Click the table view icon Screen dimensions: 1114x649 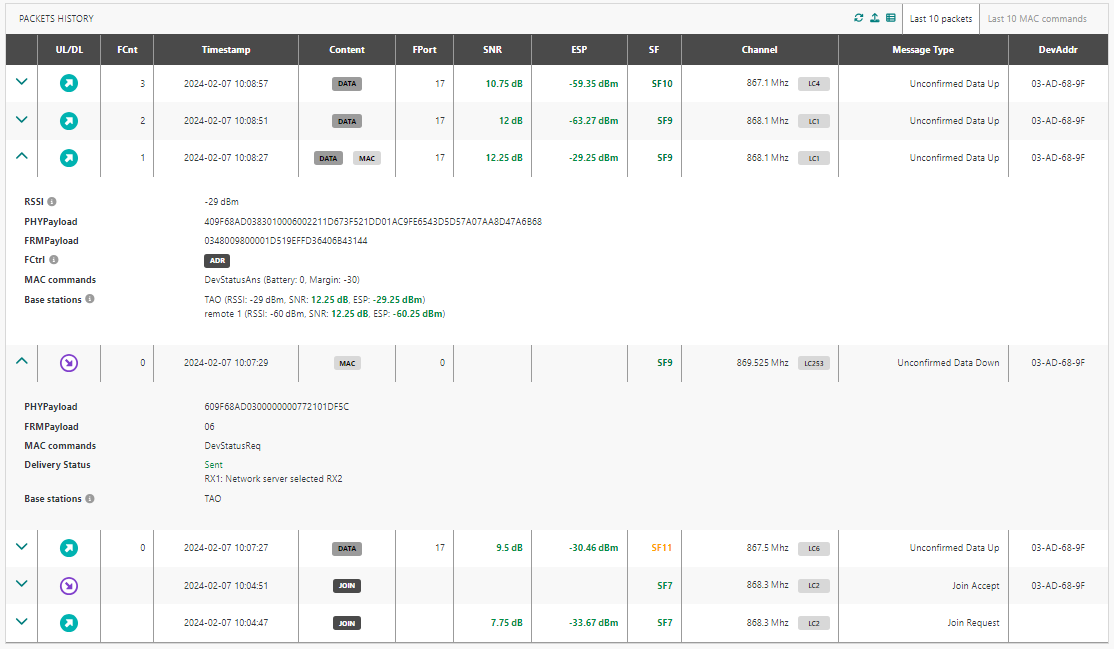(x=890, y=18)
